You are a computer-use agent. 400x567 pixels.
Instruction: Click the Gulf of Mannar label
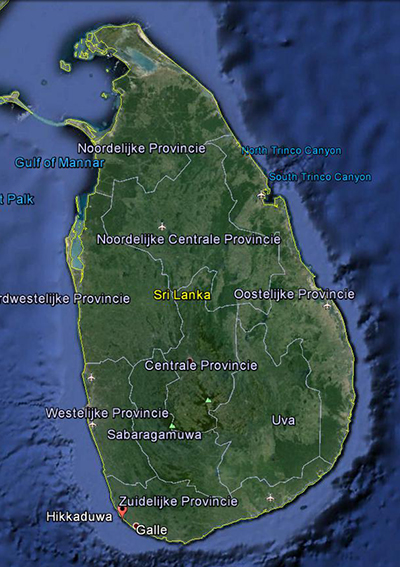[x=60, y=163]
